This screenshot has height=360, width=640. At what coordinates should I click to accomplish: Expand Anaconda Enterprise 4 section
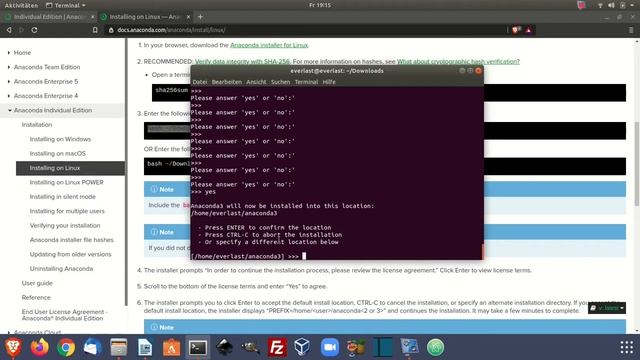pos(9,96)
